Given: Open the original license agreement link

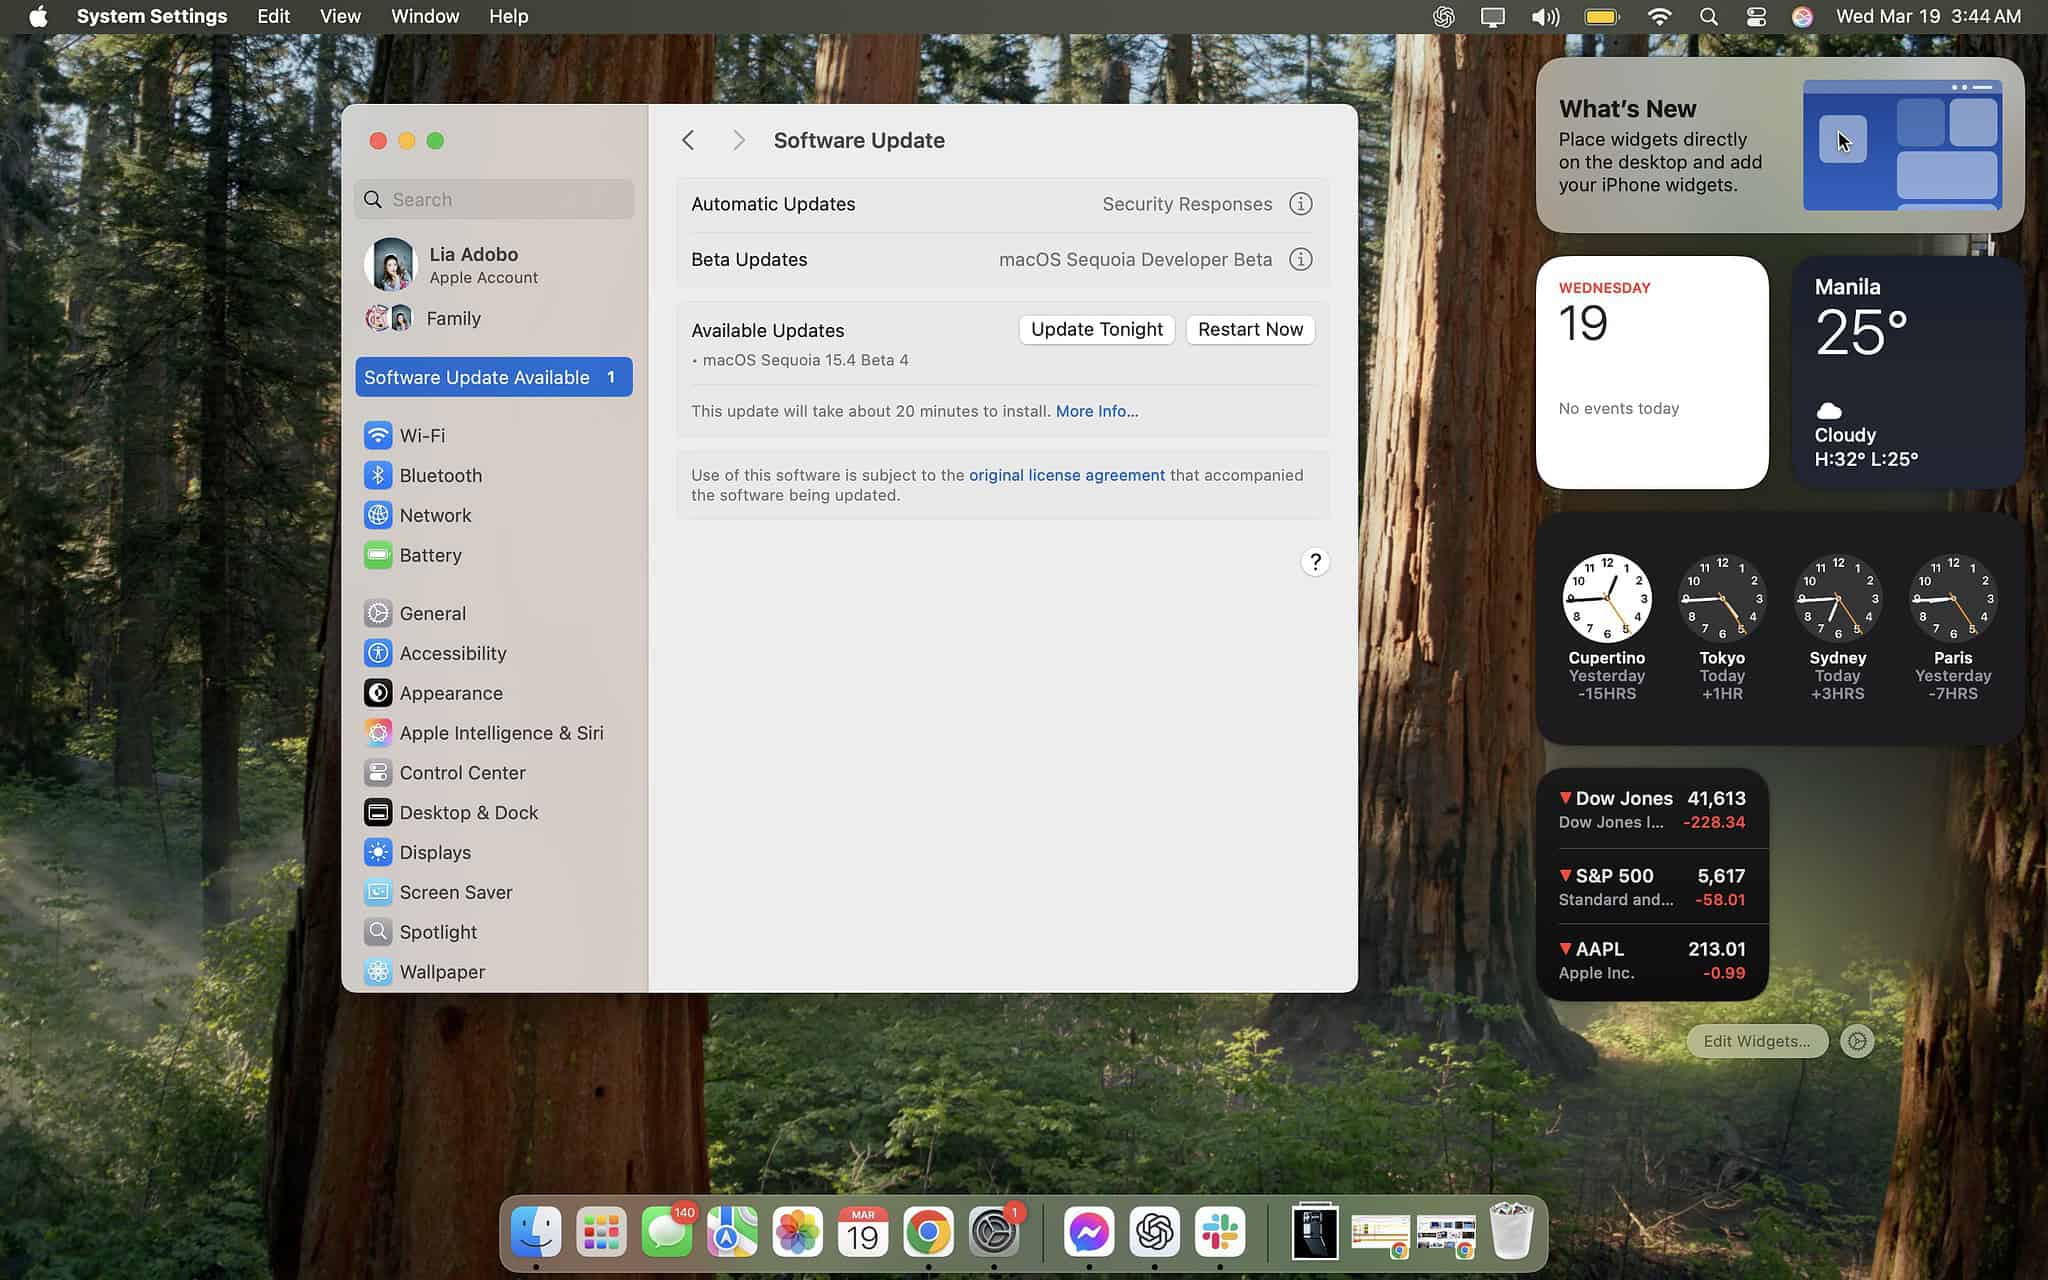Looking at the screenshot, I should [x=1066, y=475].
